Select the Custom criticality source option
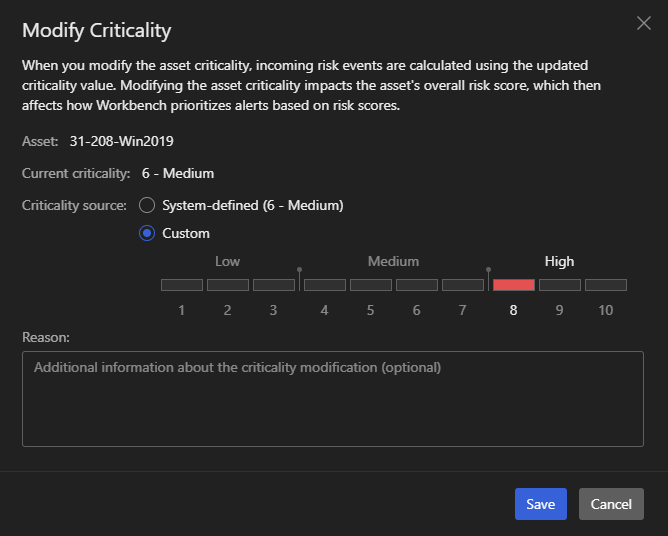The height and width of the screenshot is (536, 668). [x=147, y=233]
